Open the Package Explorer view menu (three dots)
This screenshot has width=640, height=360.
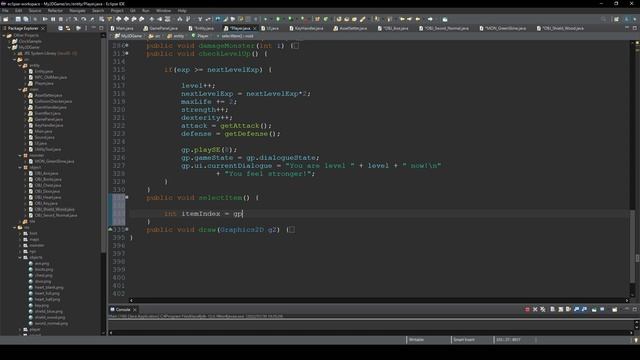[x=86, y=28]
